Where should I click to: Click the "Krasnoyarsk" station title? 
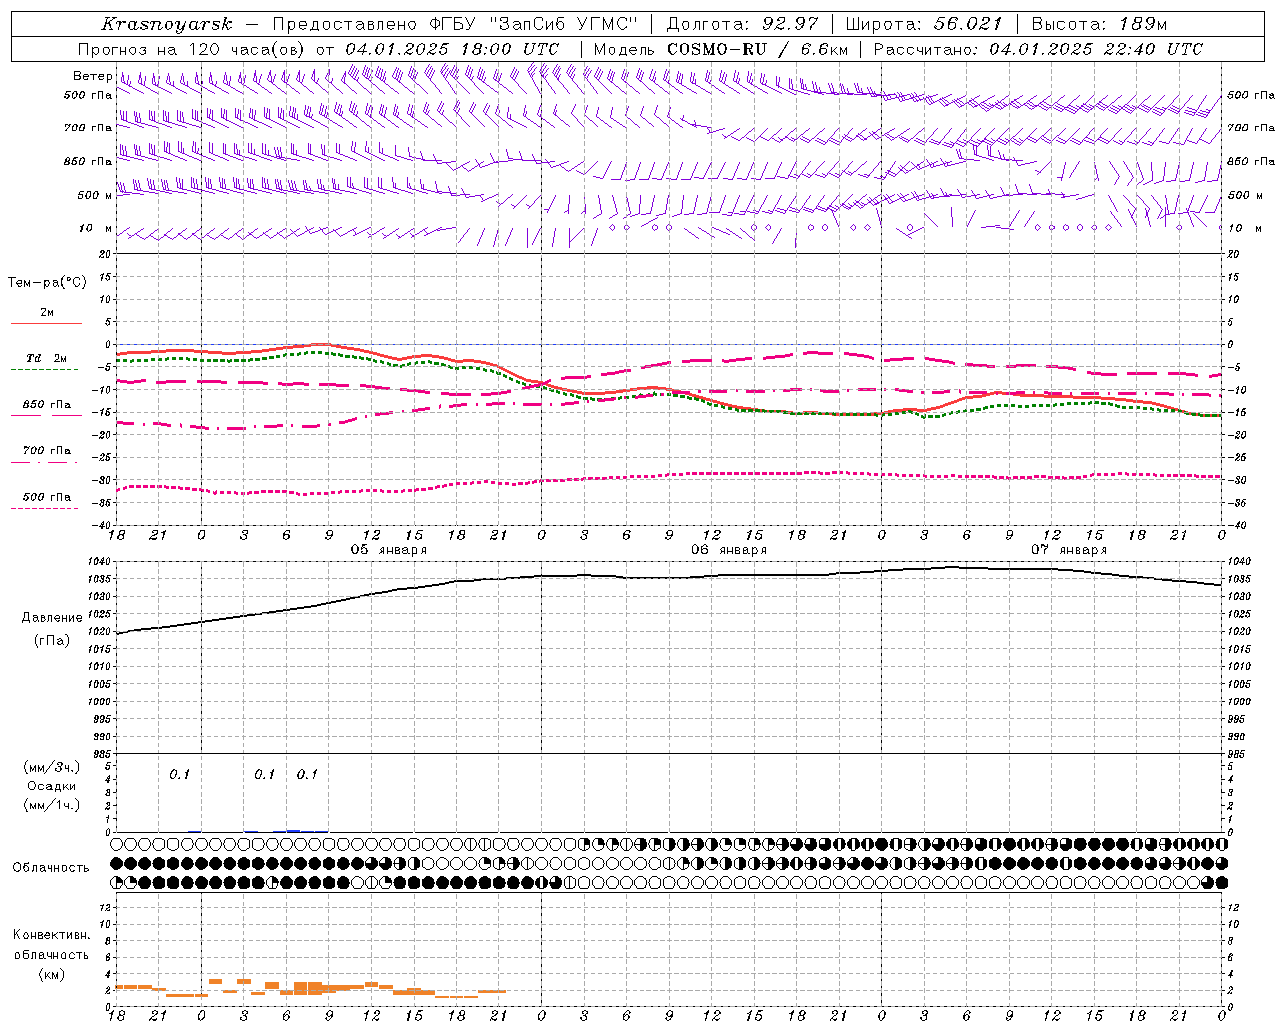pos(167,24)
